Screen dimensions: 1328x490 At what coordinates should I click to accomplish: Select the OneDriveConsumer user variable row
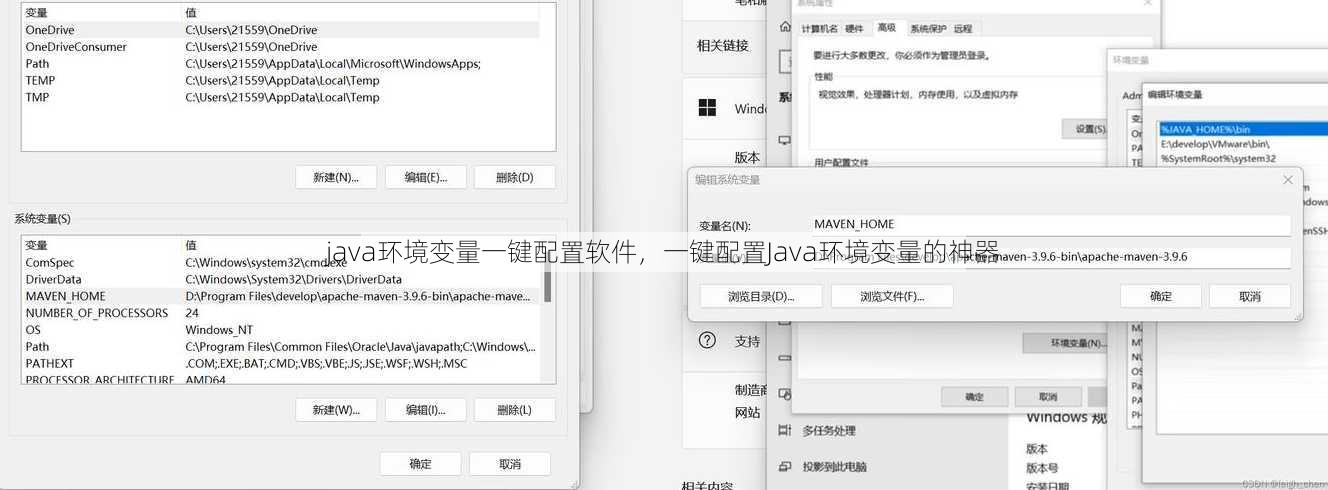281,47
